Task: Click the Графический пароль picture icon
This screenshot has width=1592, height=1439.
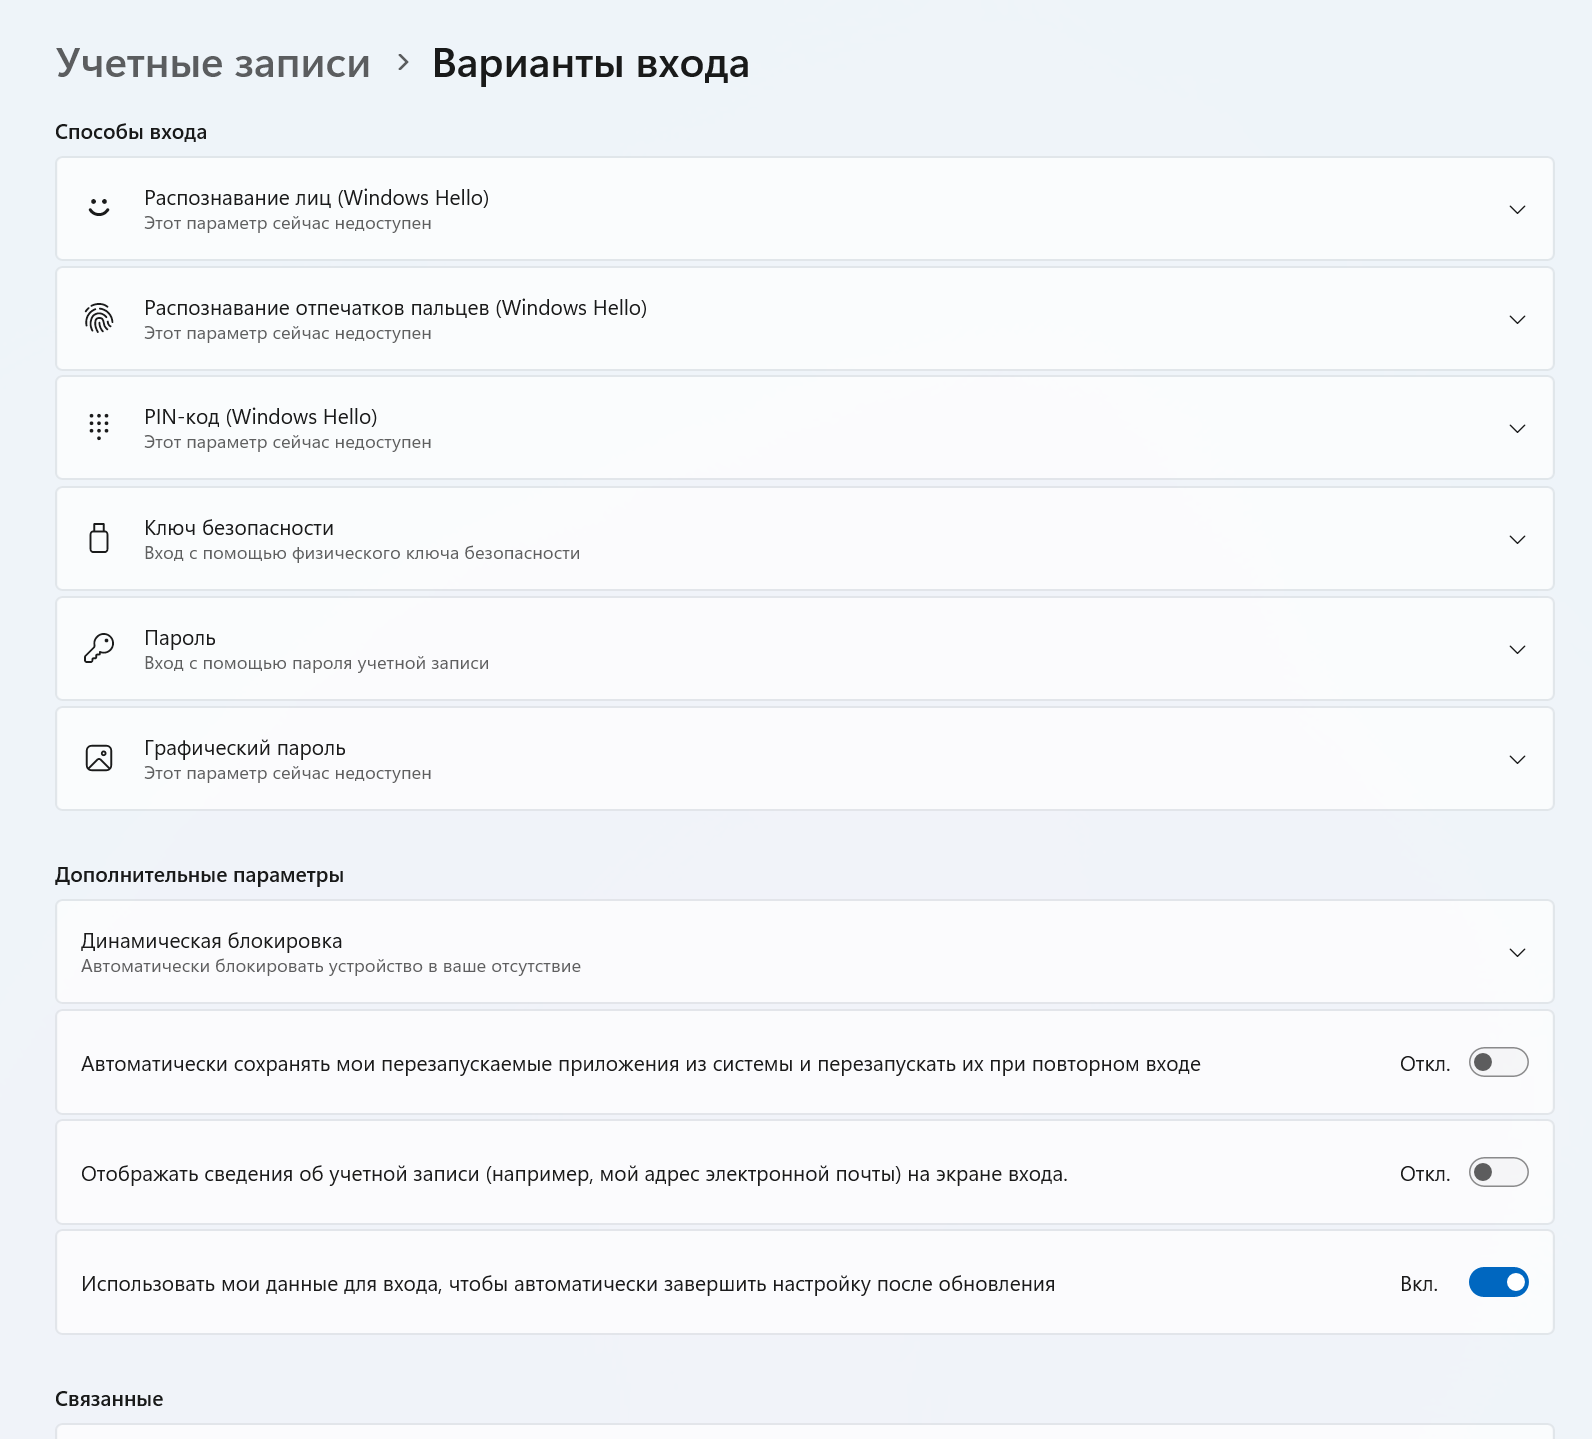Action: [99, 758]
